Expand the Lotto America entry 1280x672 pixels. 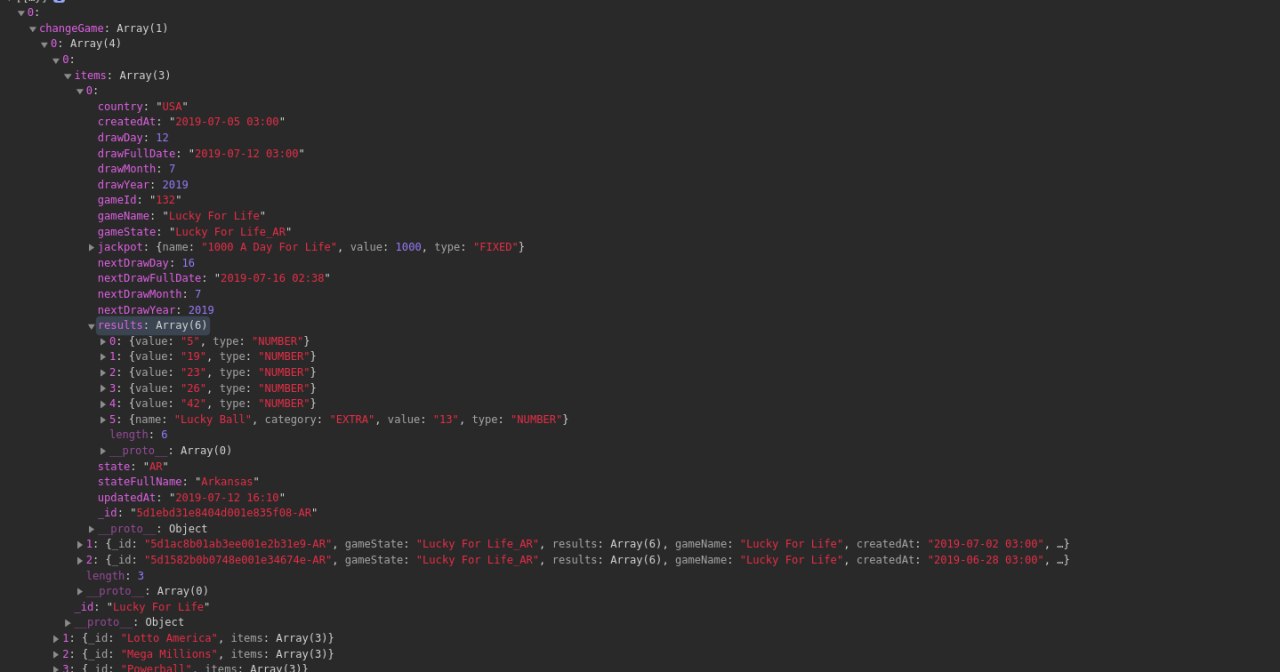(57, 638)
